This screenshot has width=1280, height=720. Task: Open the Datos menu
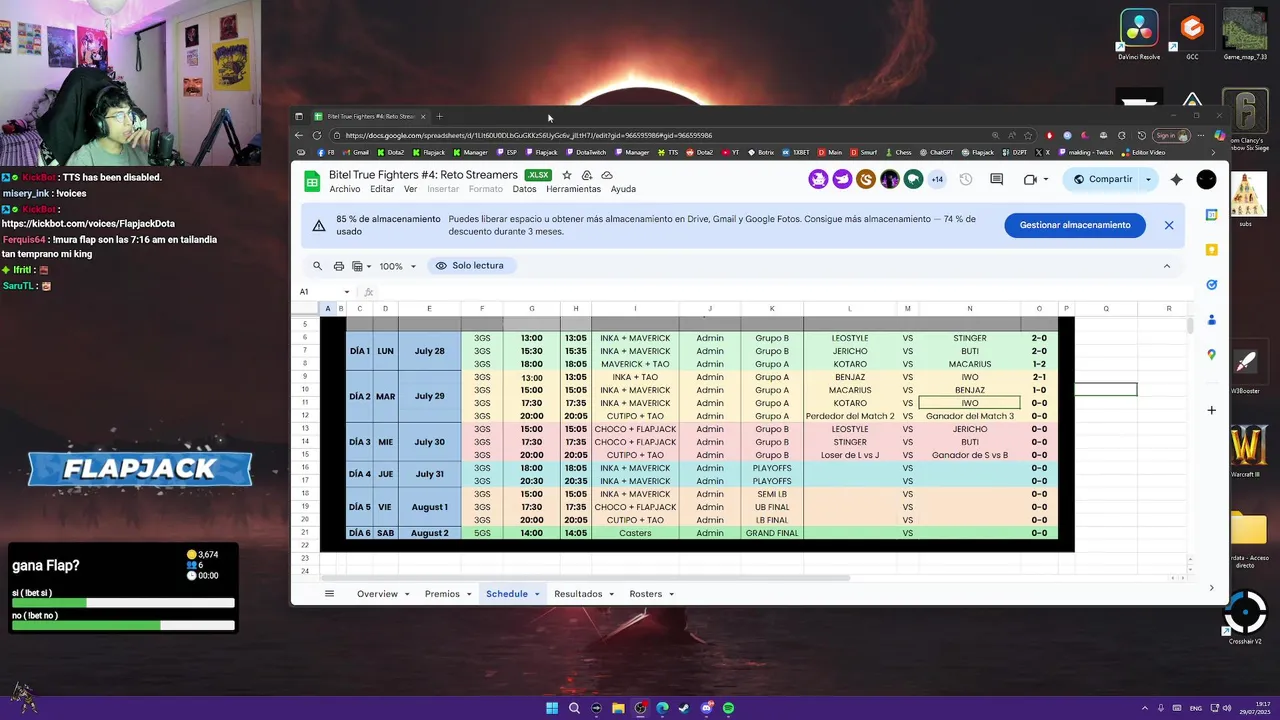[x=524, y=189]
